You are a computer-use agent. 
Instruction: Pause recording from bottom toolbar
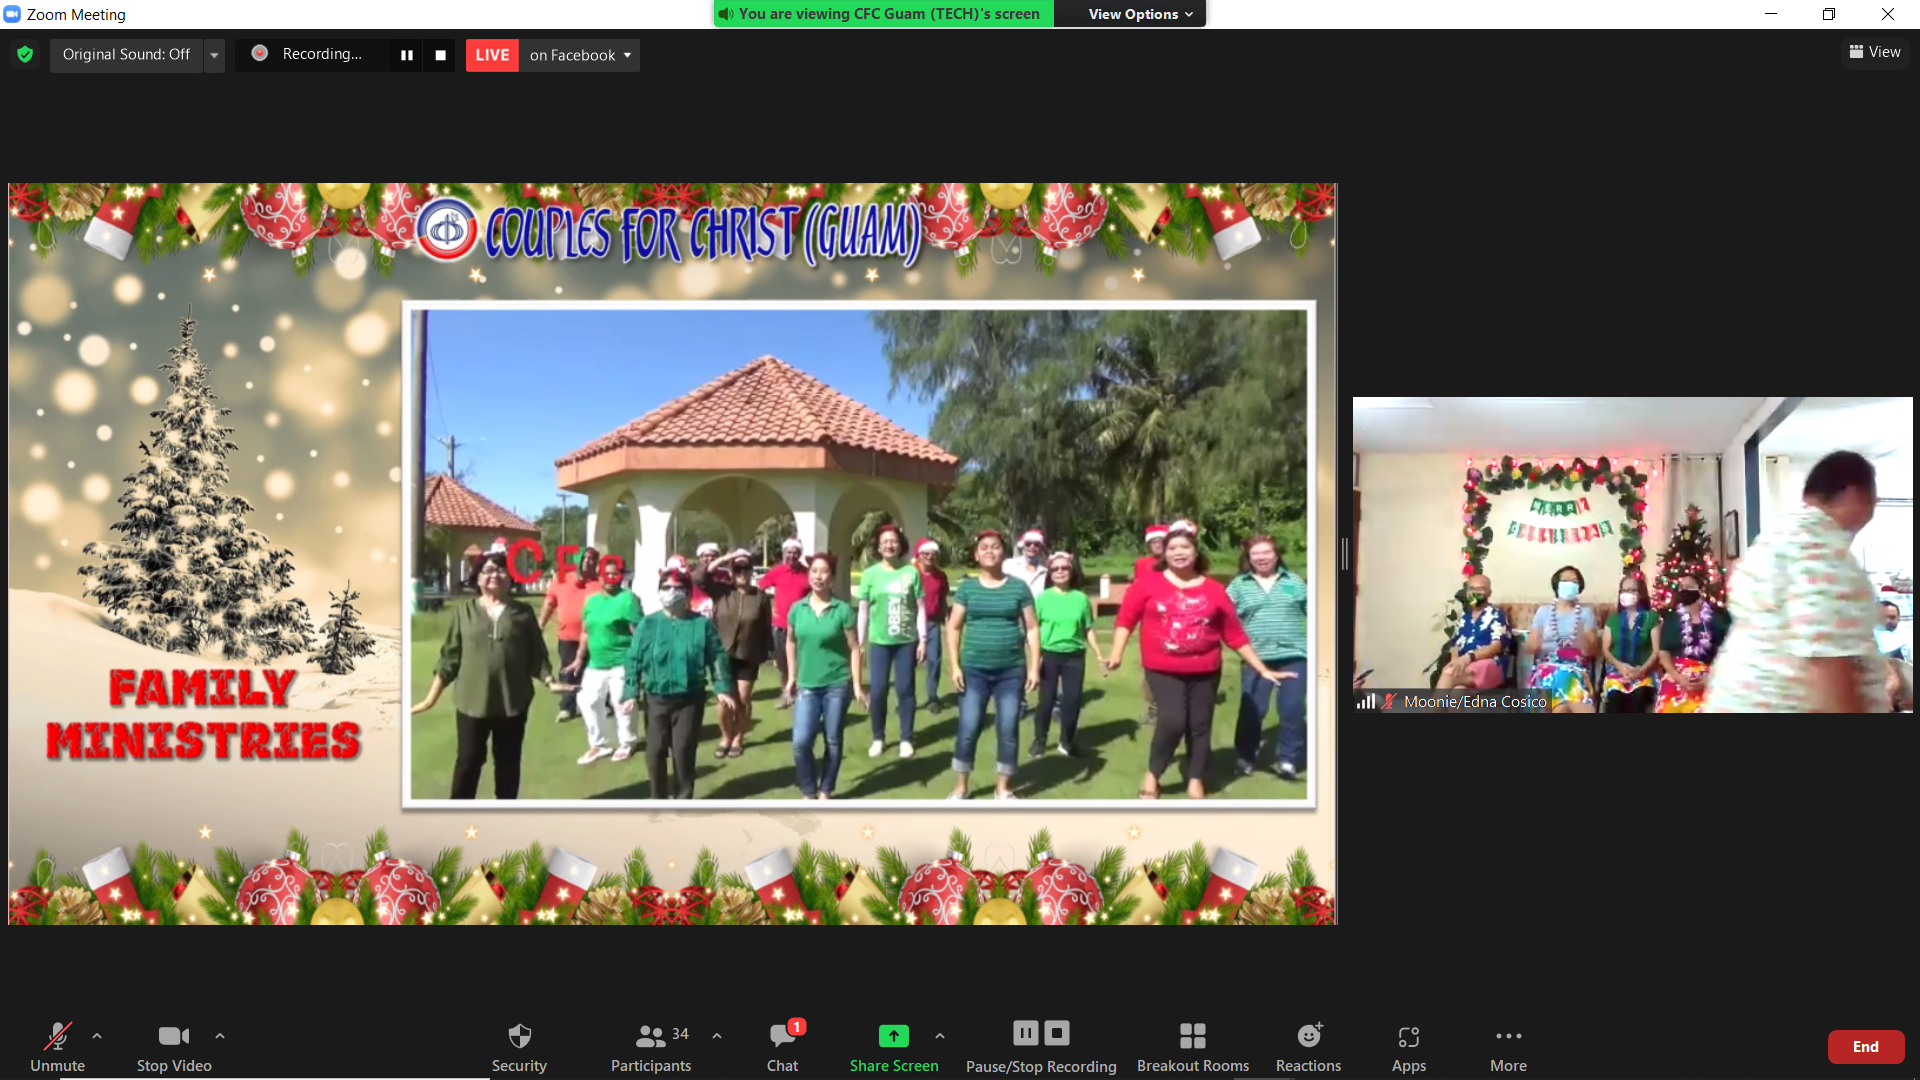tap(1026, 1033)
